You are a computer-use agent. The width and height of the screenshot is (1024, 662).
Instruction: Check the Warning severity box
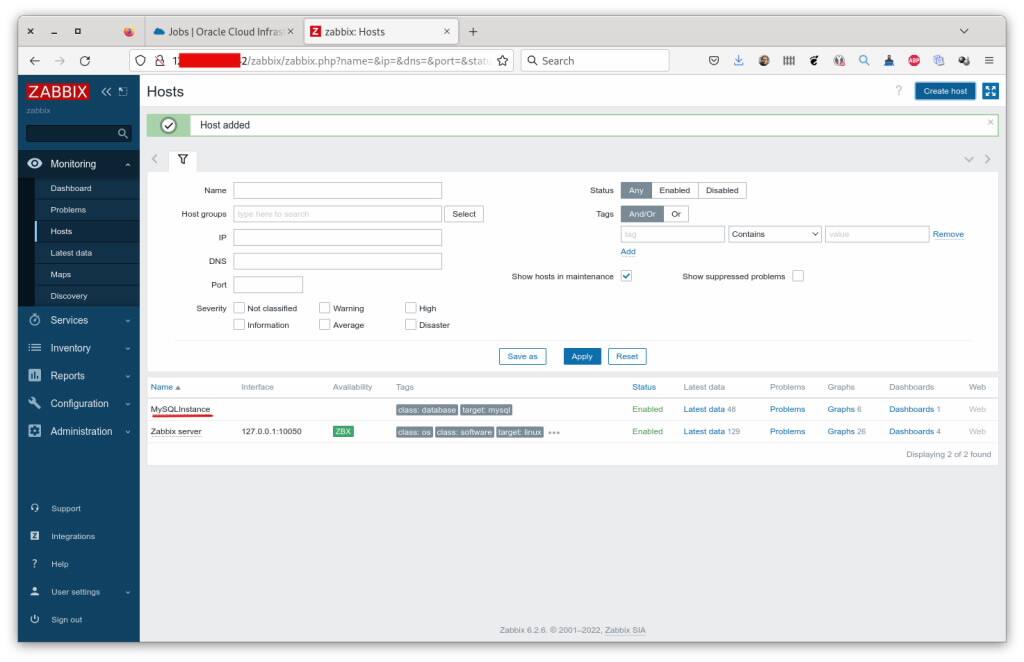click(325, 308)
